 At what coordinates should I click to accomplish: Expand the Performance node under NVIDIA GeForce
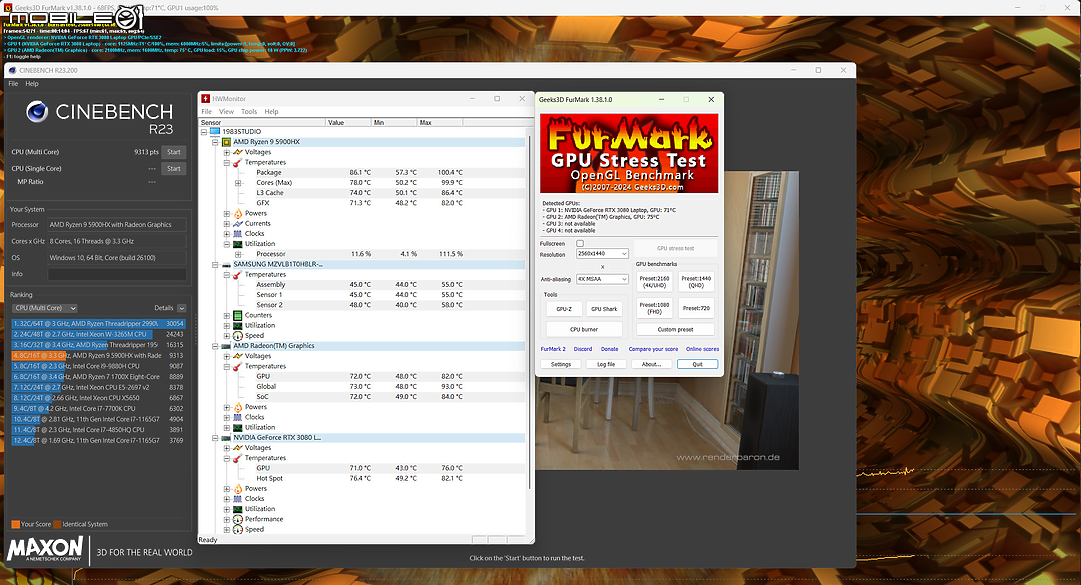click(x=227, y=520)
